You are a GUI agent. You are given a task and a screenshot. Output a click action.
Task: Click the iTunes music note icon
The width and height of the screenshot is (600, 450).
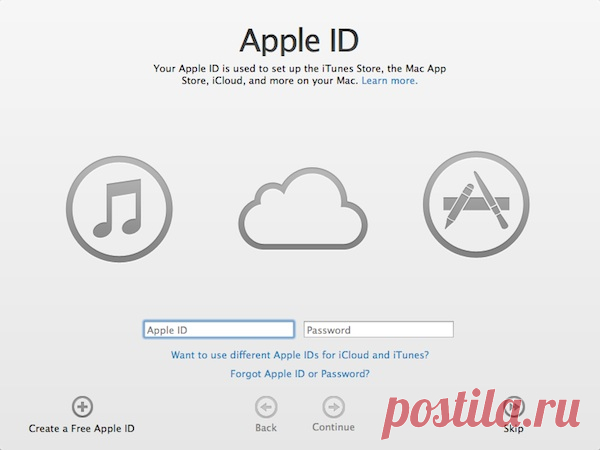click(119, 209)
